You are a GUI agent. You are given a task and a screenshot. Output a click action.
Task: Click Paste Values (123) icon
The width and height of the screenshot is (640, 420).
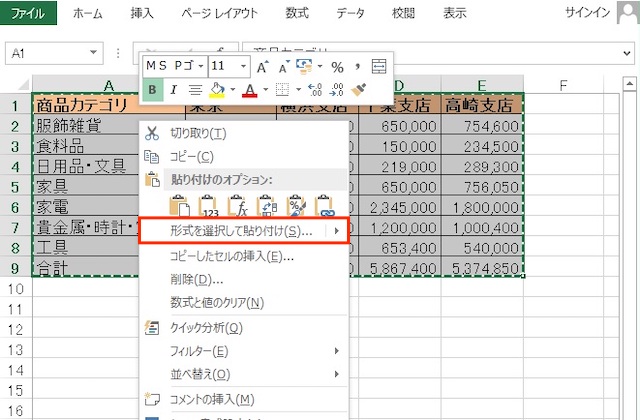point(209,206)
